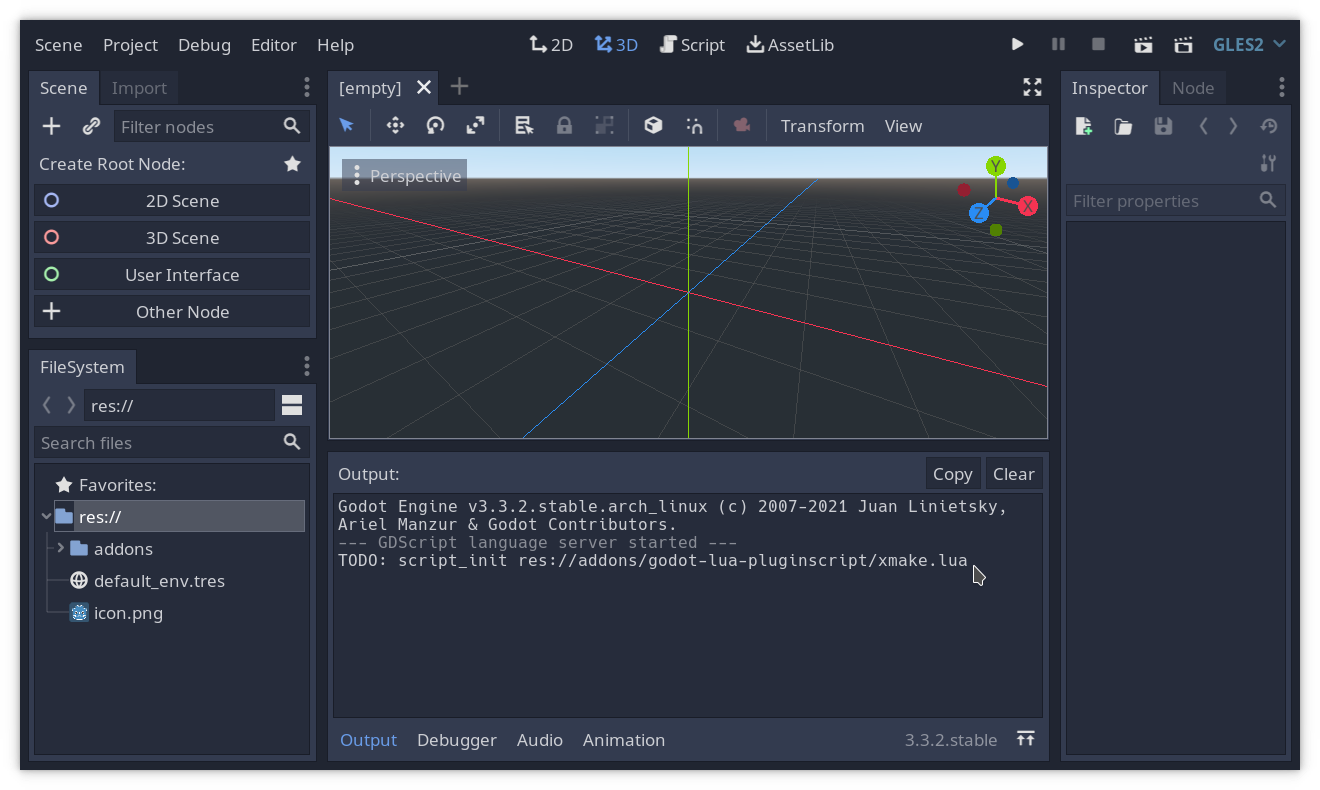This screenshot has width=1320, height=790.
Task: Toggle the snap mode magnet button
Action: 694,126
